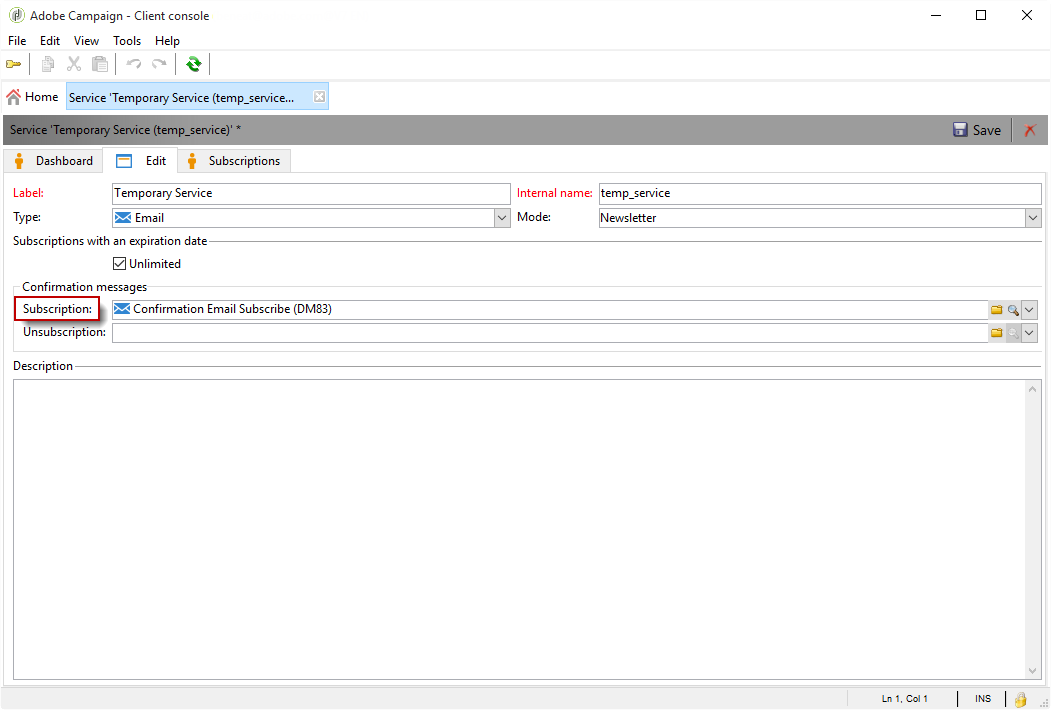1051x710 pixels.
Task: Switch to the Subscriptions tab
Action: click(x=234, y=161)
